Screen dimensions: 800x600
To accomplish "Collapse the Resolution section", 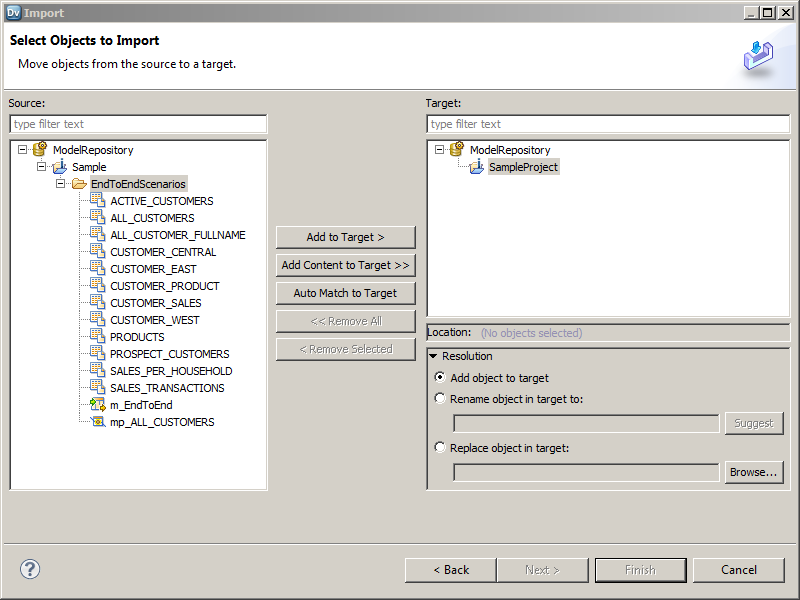I will 433,356.
